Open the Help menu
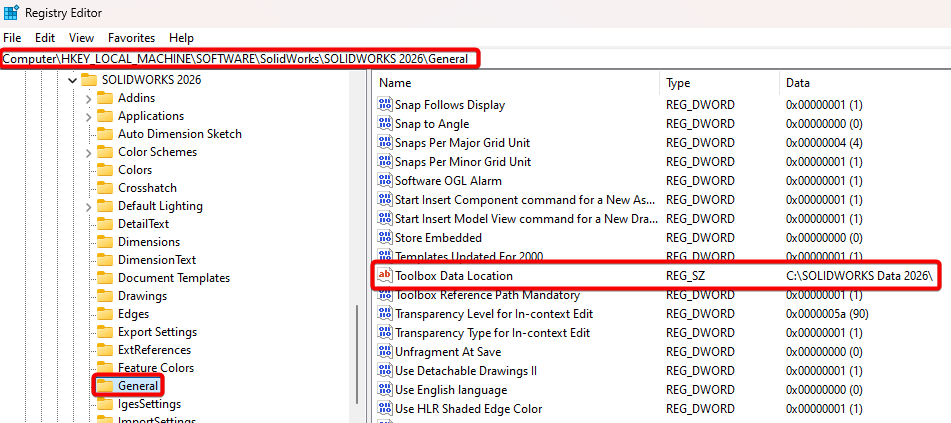This screenshot has height=423, width=951. click(181, 38)
